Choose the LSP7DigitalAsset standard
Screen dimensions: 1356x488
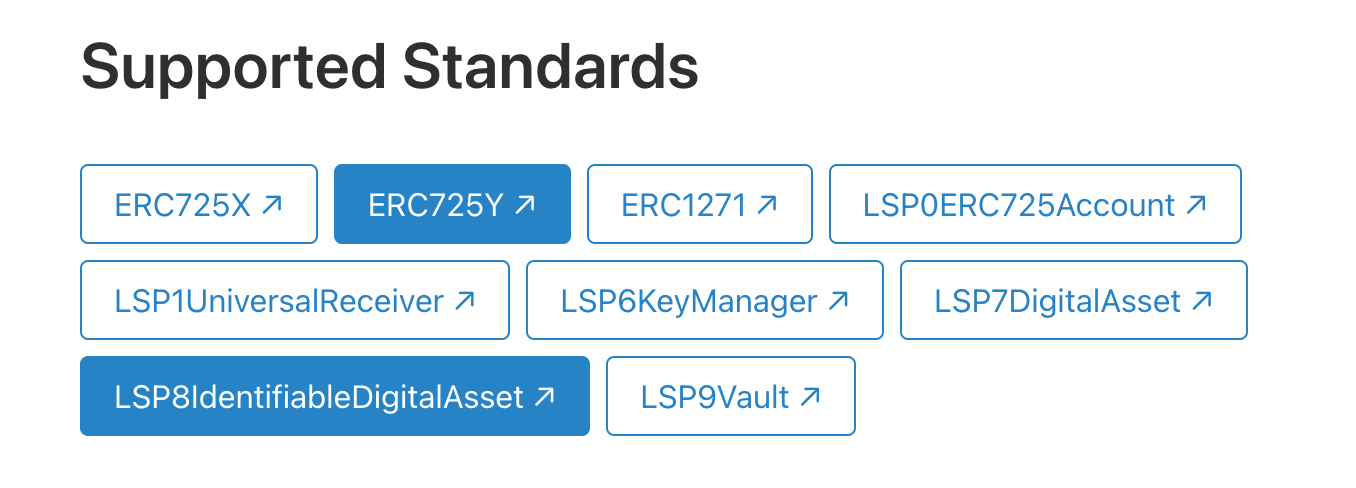click(x=1058, y=301)
